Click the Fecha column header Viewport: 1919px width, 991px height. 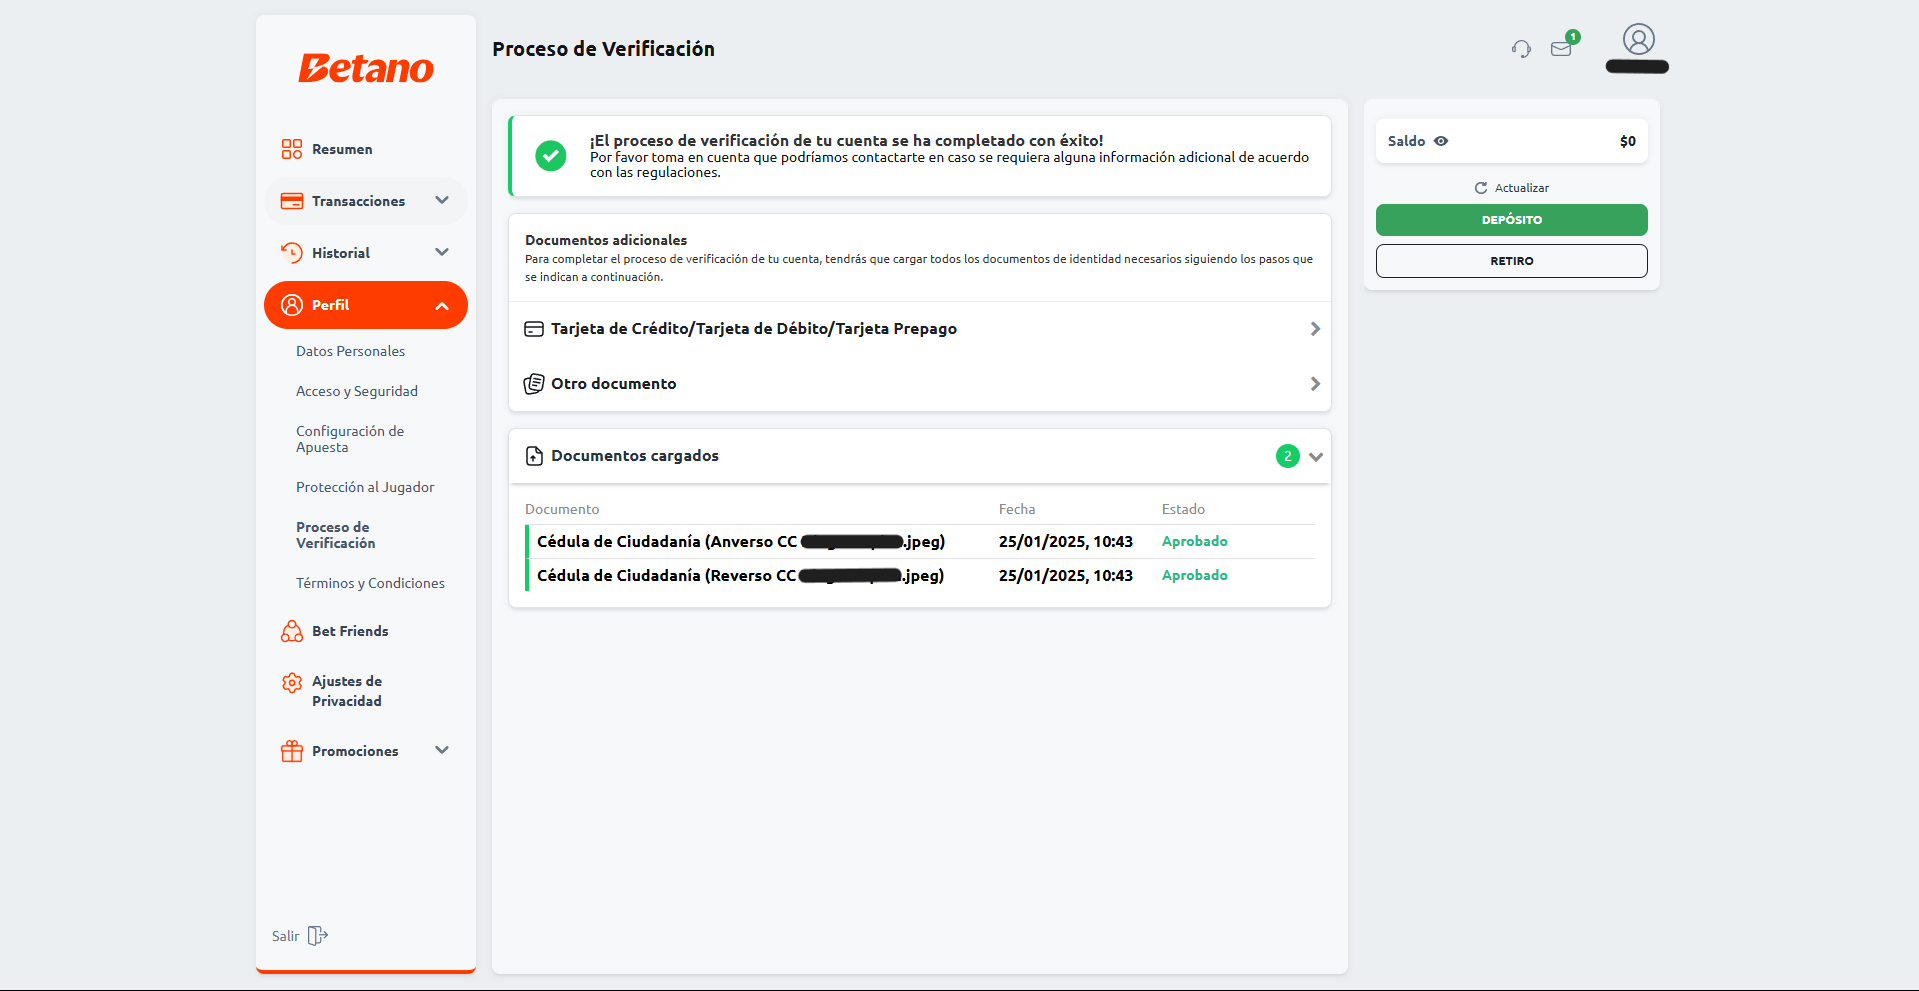(x=1017, y=509)
